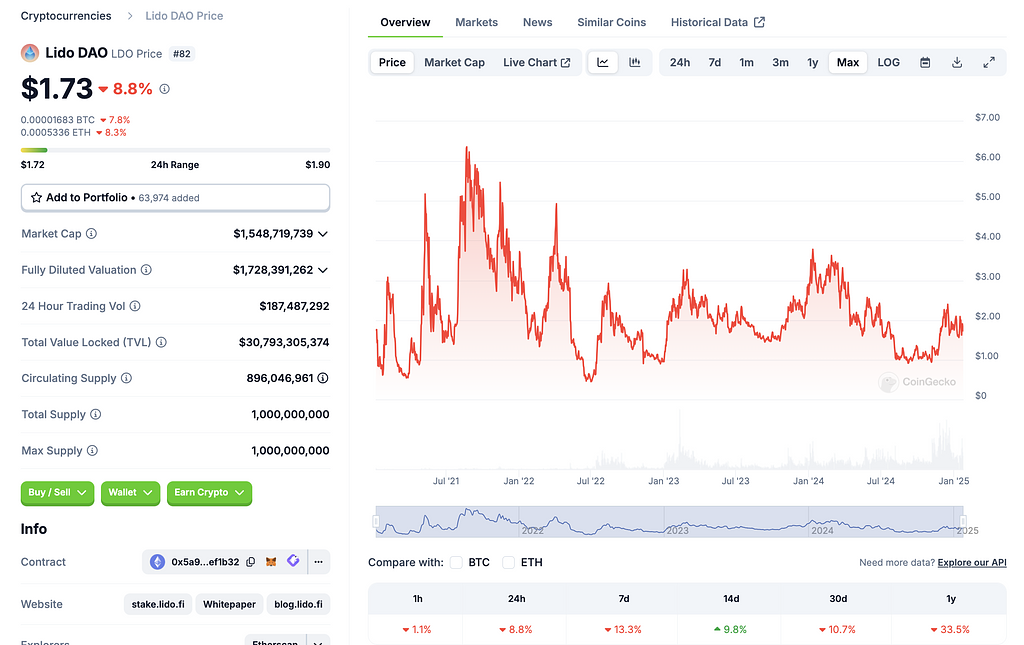Click the info icon beside Market Cap
1024x645 pixels.
[92, 234]
